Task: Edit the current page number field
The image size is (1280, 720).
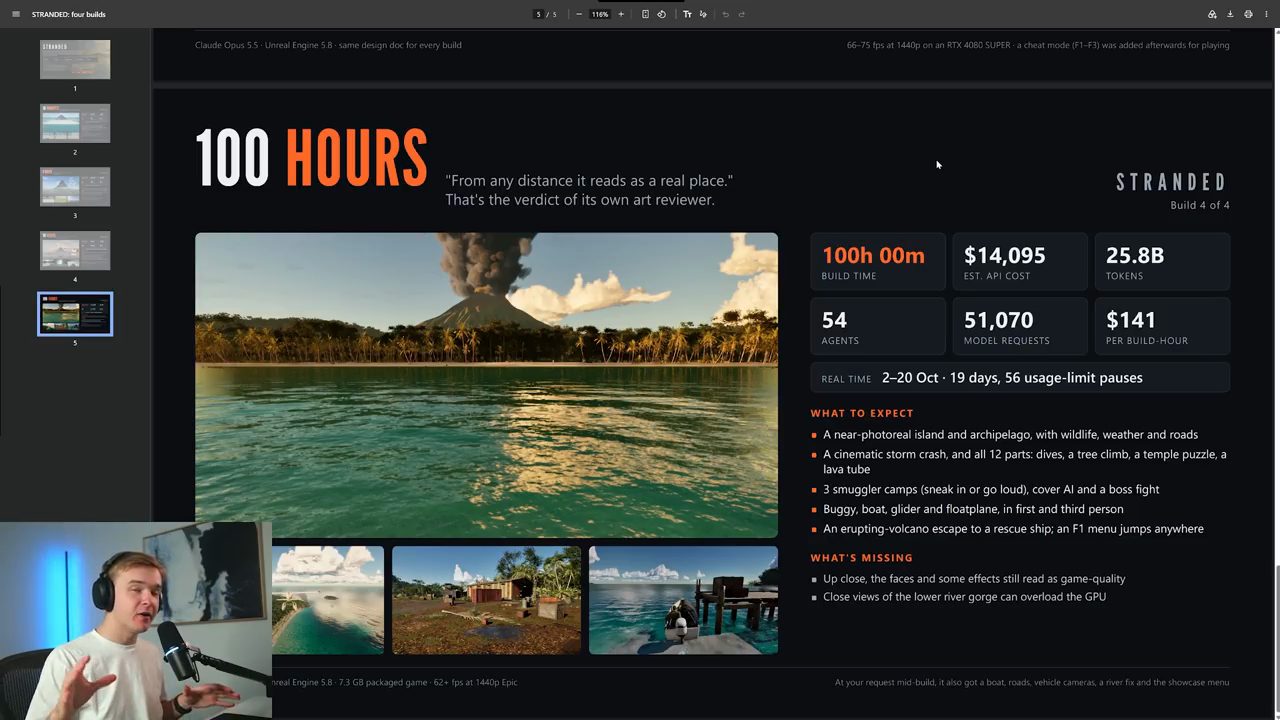Action: click(x=539, y=14)
